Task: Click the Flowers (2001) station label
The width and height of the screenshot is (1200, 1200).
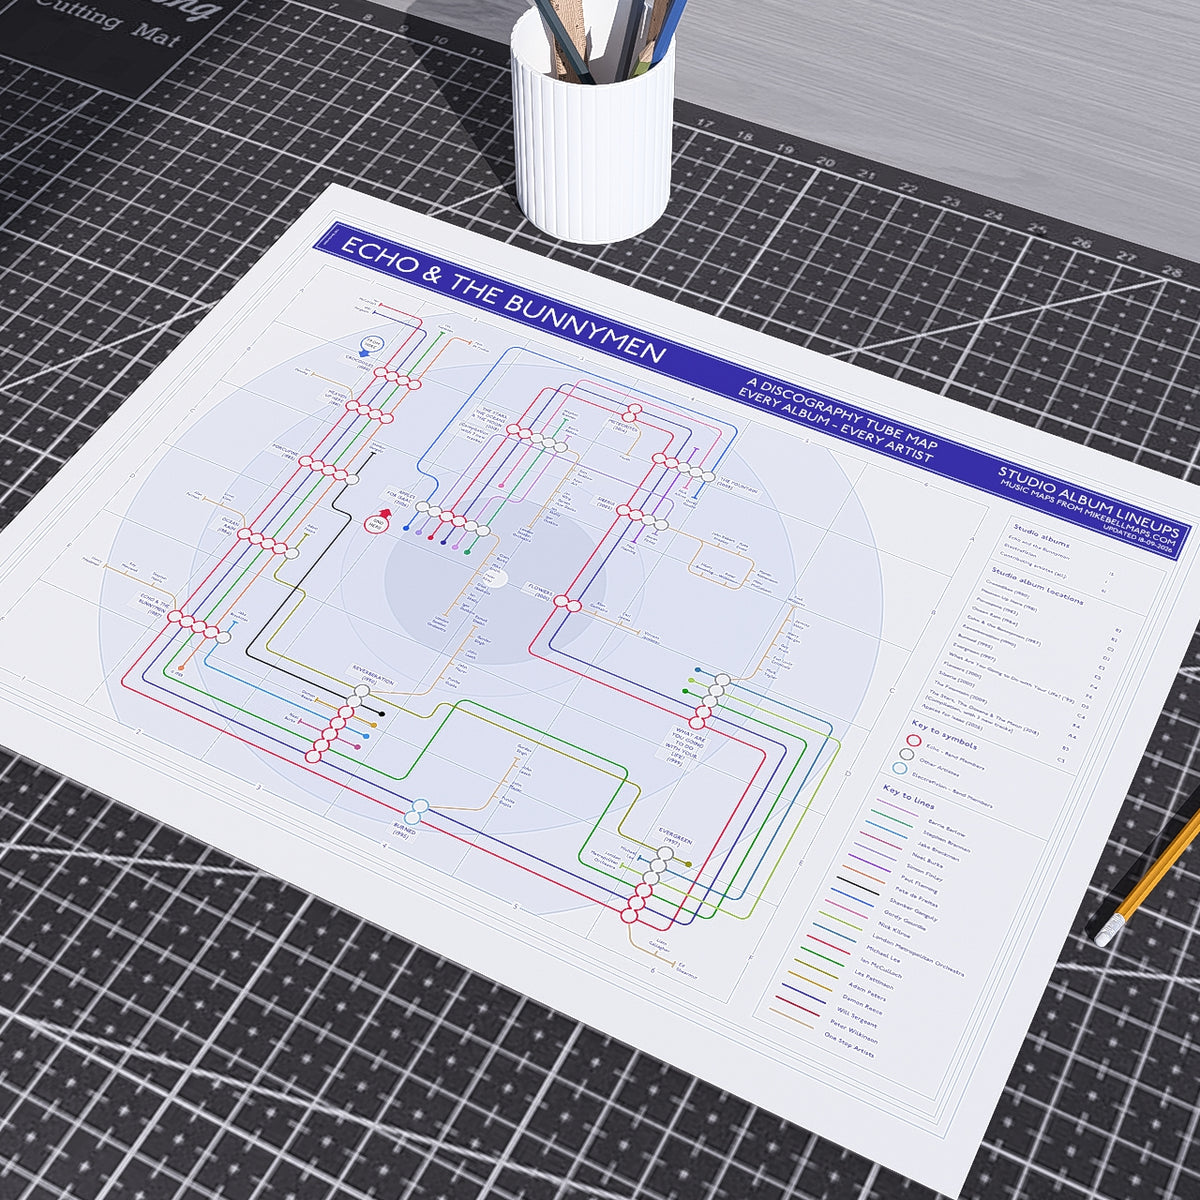Action: pos(540,589)
